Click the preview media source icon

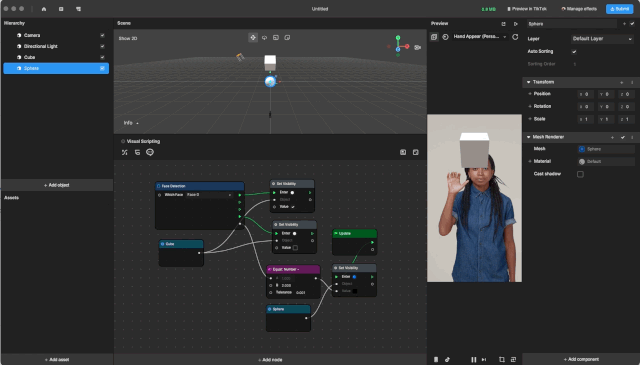445,37
